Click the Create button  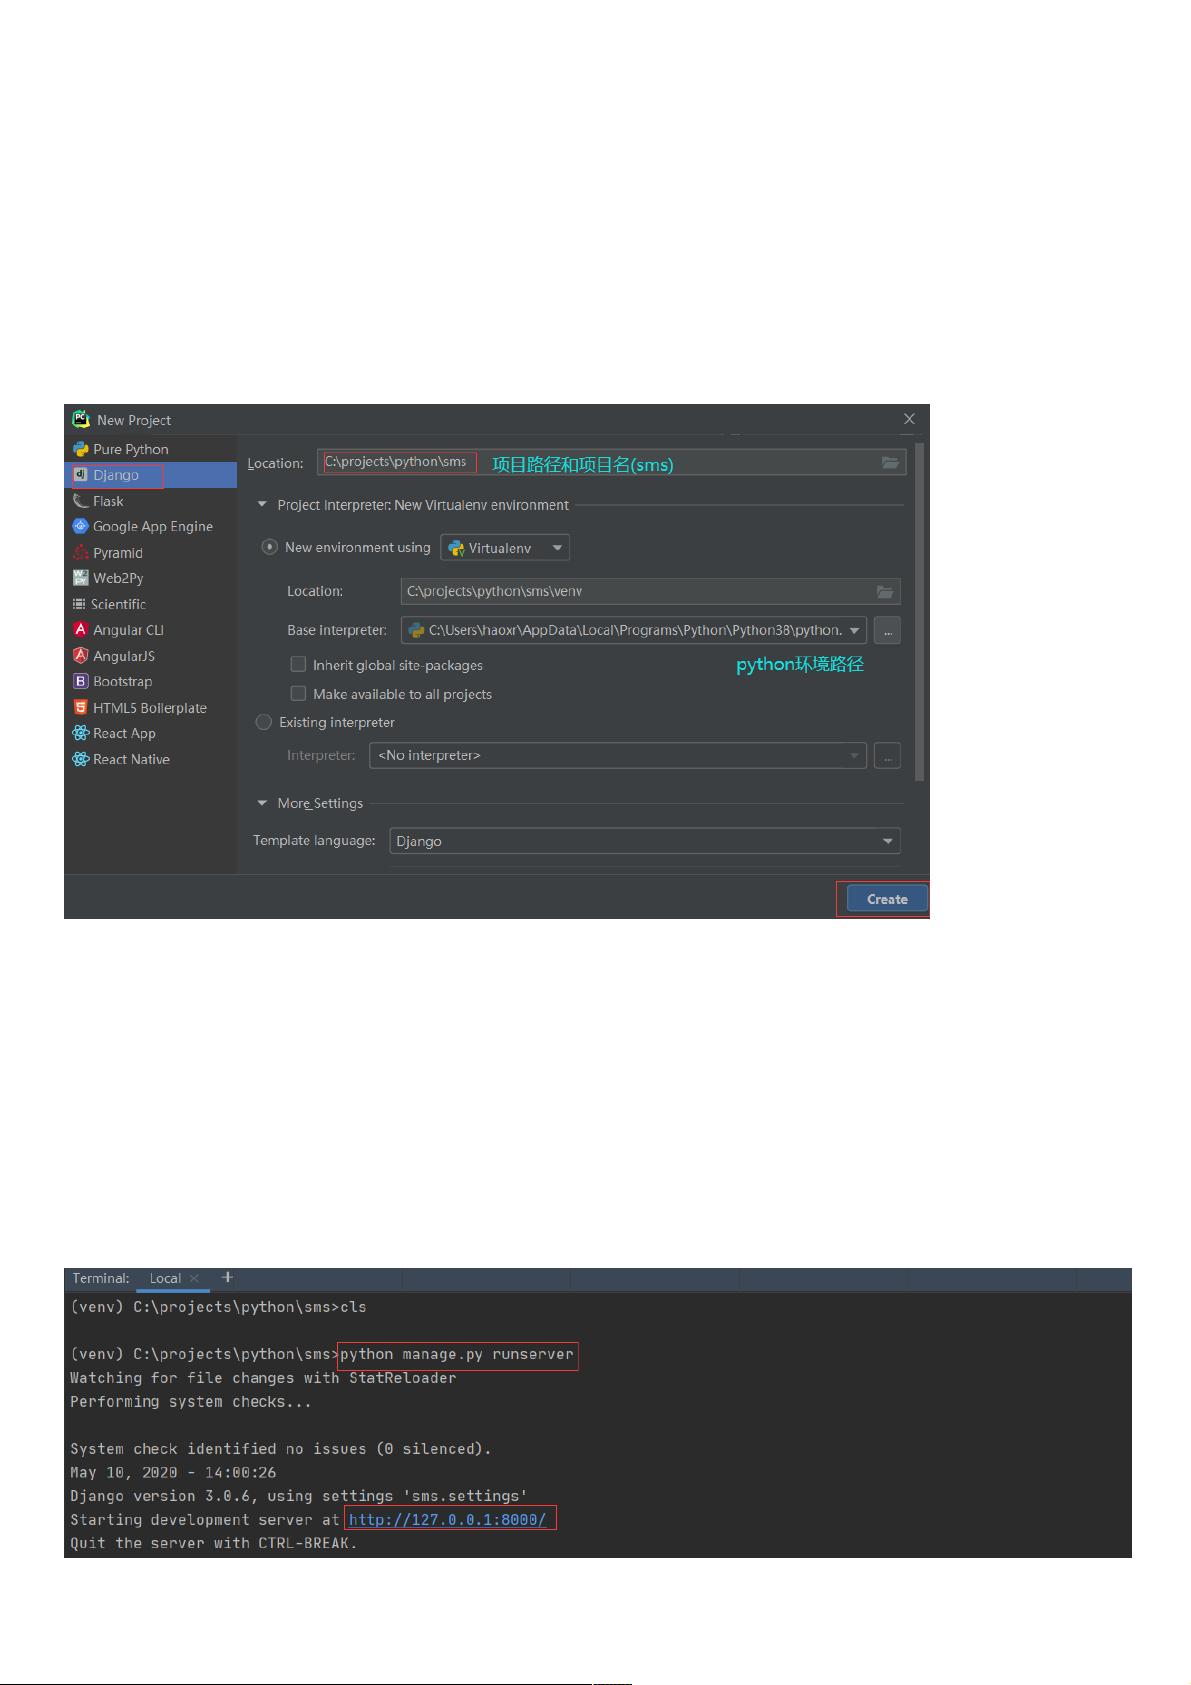(x=886, y=899)
